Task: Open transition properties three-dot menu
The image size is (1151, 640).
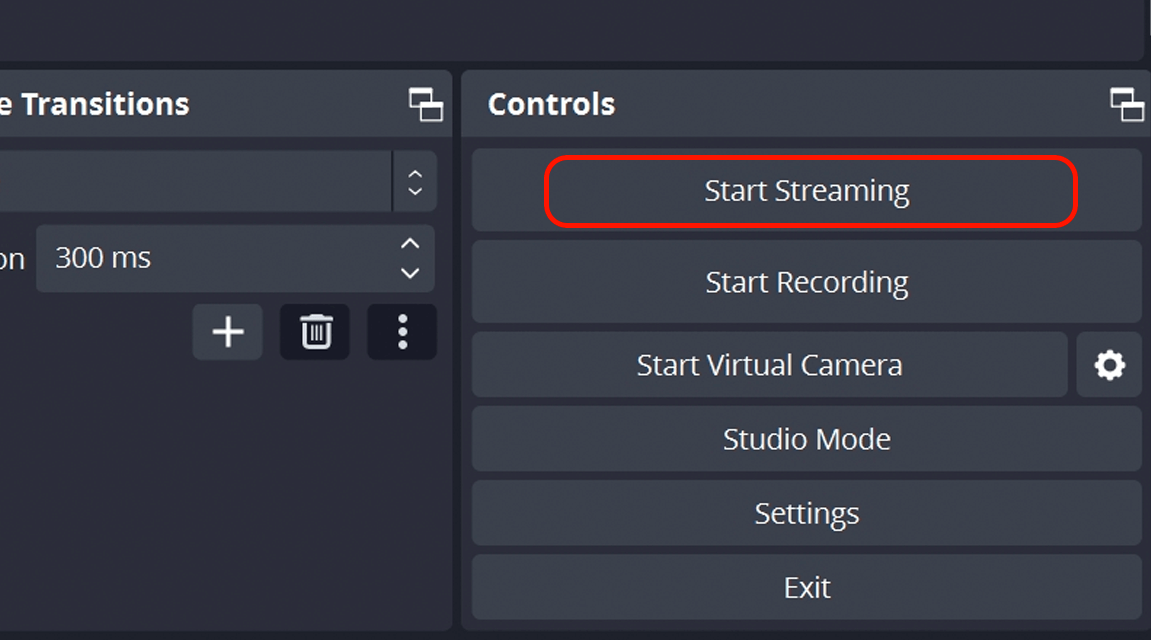Action: (x=401, y=331)
